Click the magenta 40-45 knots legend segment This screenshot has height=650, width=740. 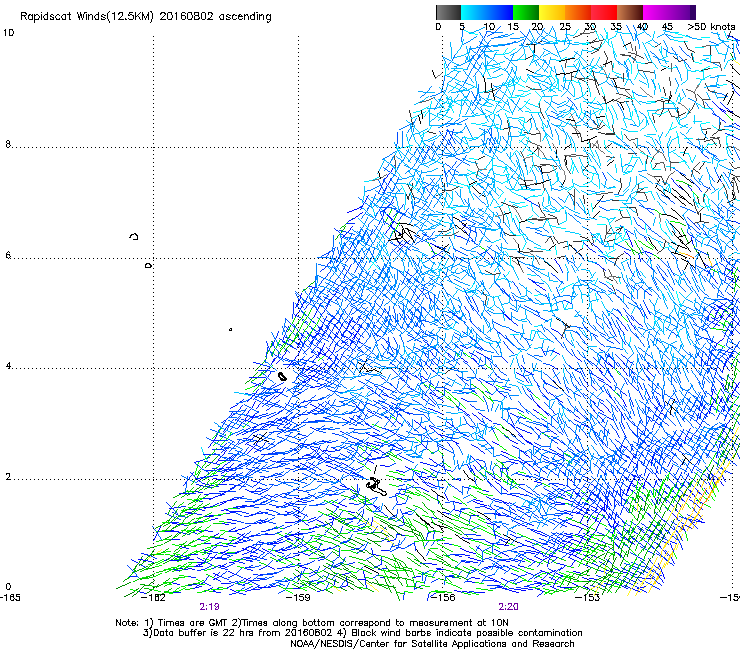(656, 12)
